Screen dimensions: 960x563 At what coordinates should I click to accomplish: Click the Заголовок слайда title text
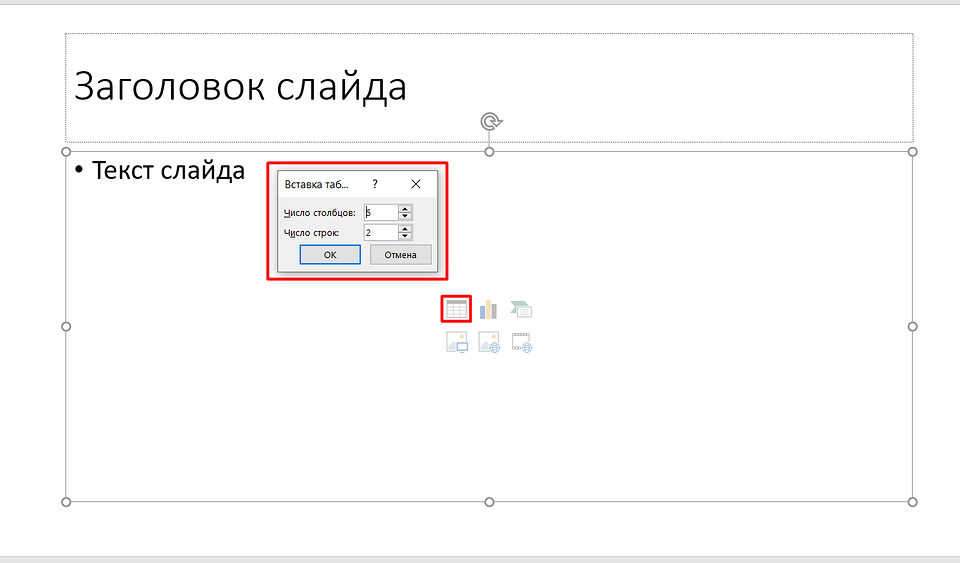[240, 87]
